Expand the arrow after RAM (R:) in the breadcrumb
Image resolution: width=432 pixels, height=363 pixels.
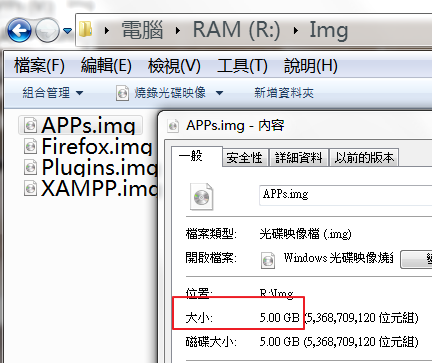296,31
